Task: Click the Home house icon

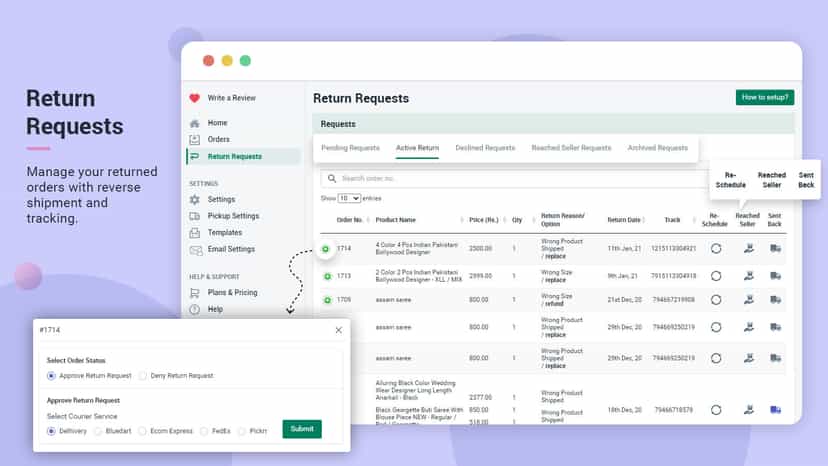Action: [194, 123]
